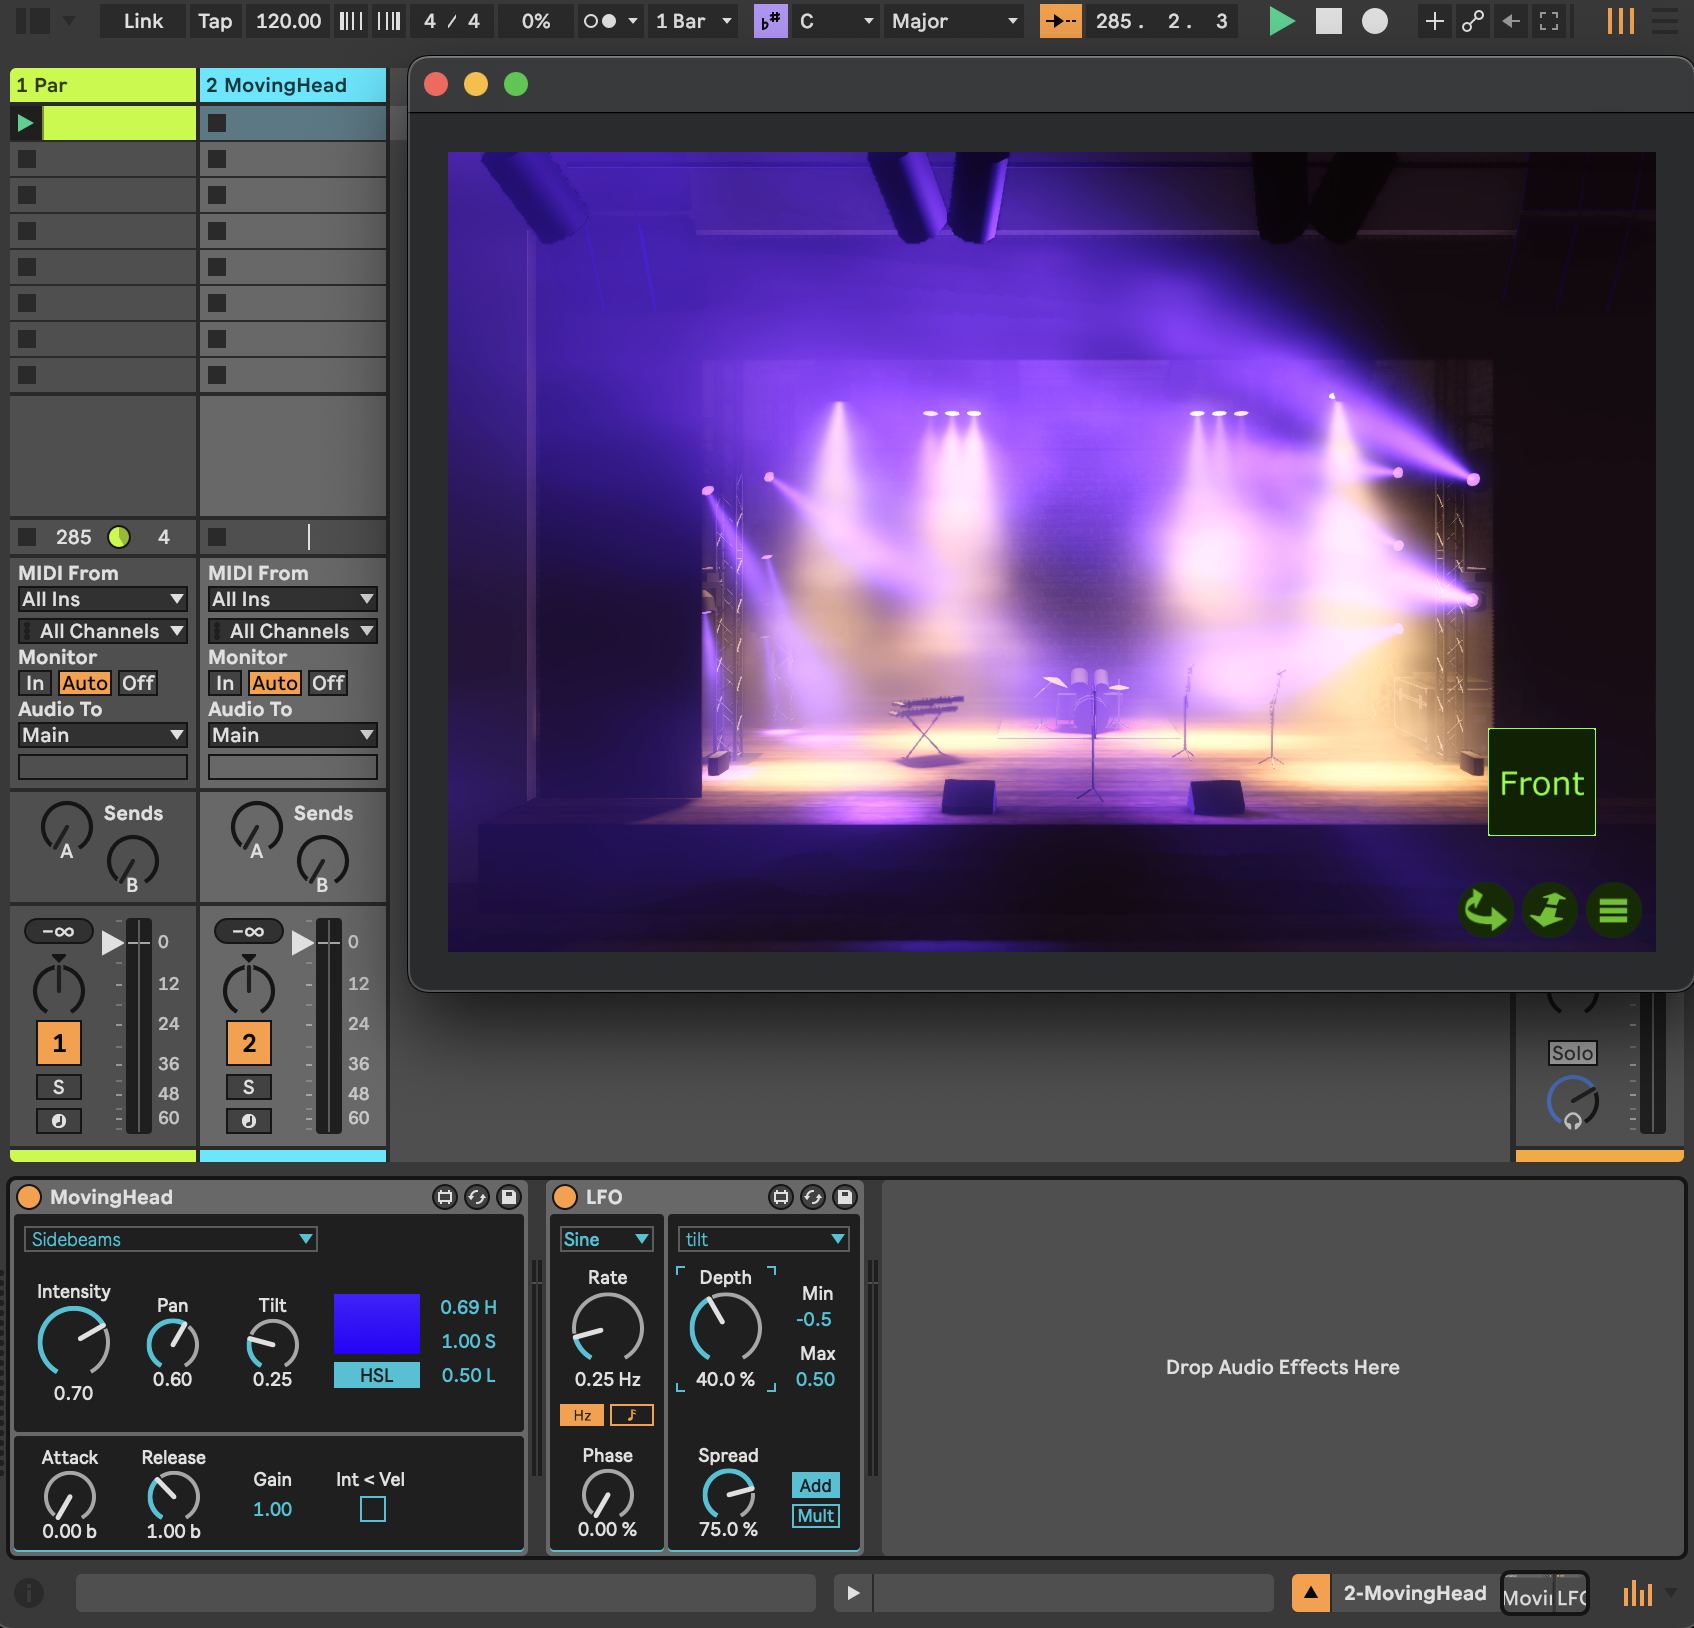
Task: Open the Sine waveform dropdown in LFO
Action: [606, 1239]
